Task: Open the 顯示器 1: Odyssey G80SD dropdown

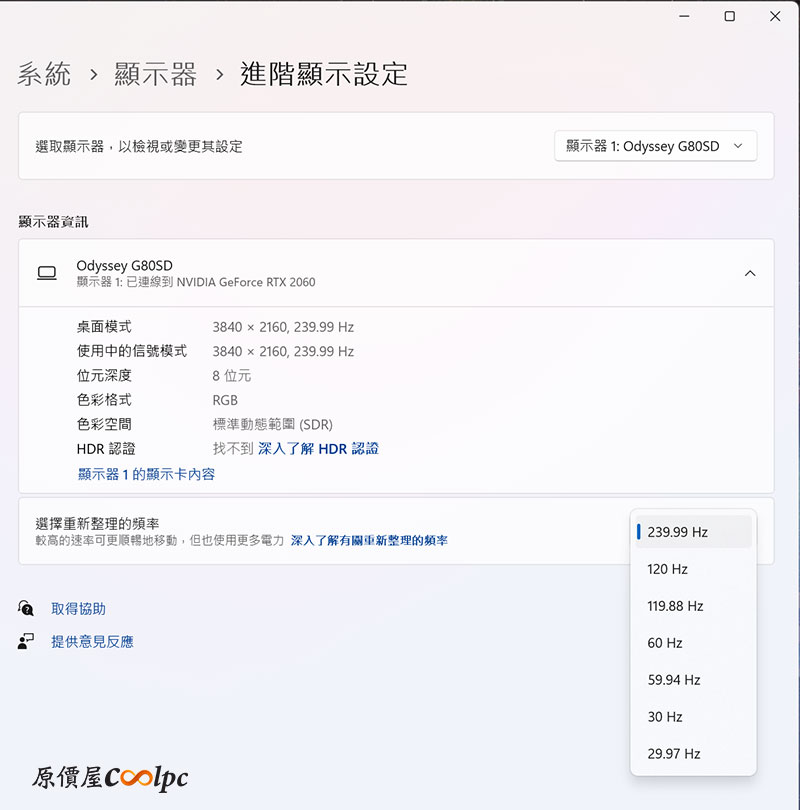Action: click(655, 146)
